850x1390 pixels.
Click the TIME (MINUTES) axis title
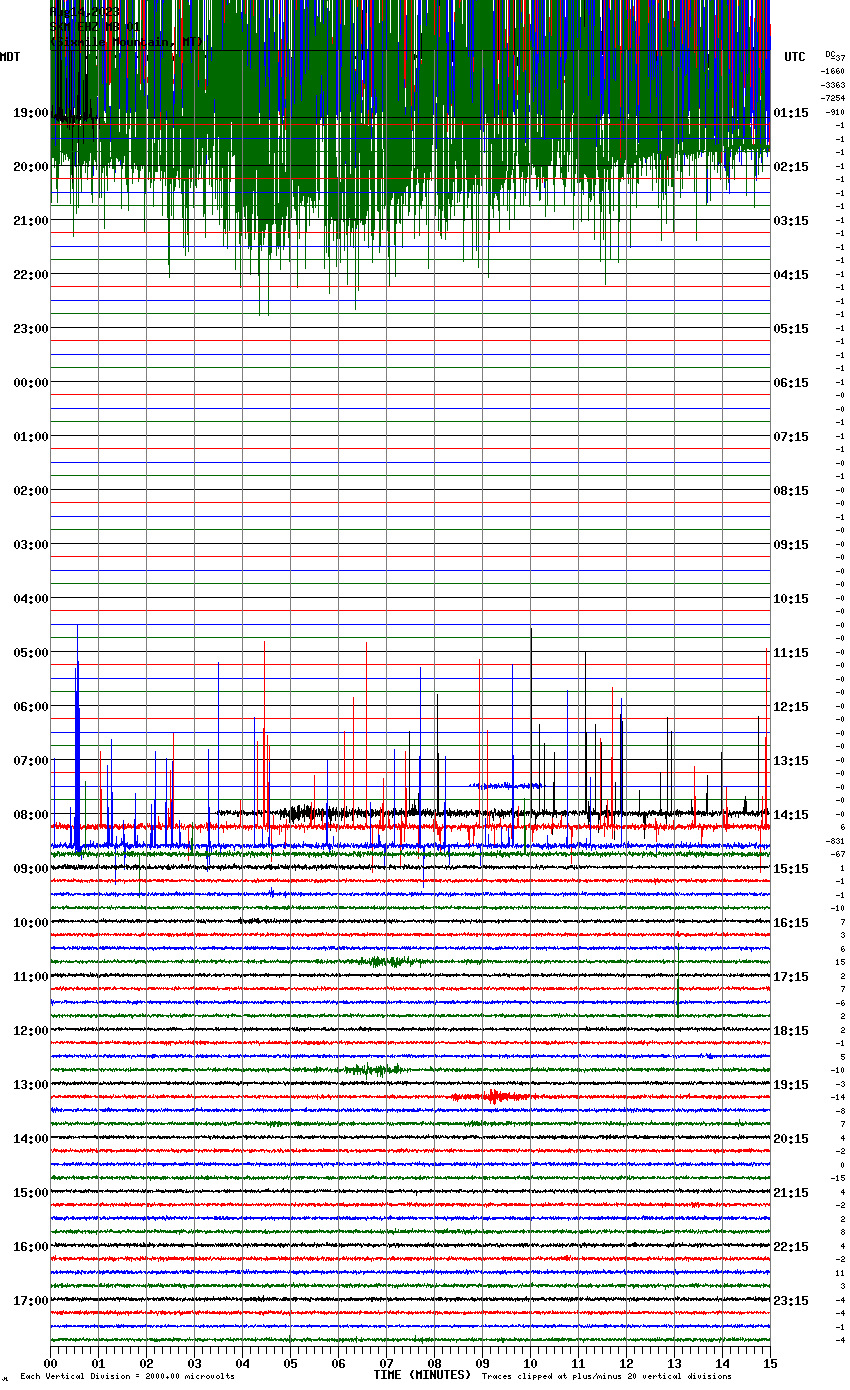pos(421,1375)
